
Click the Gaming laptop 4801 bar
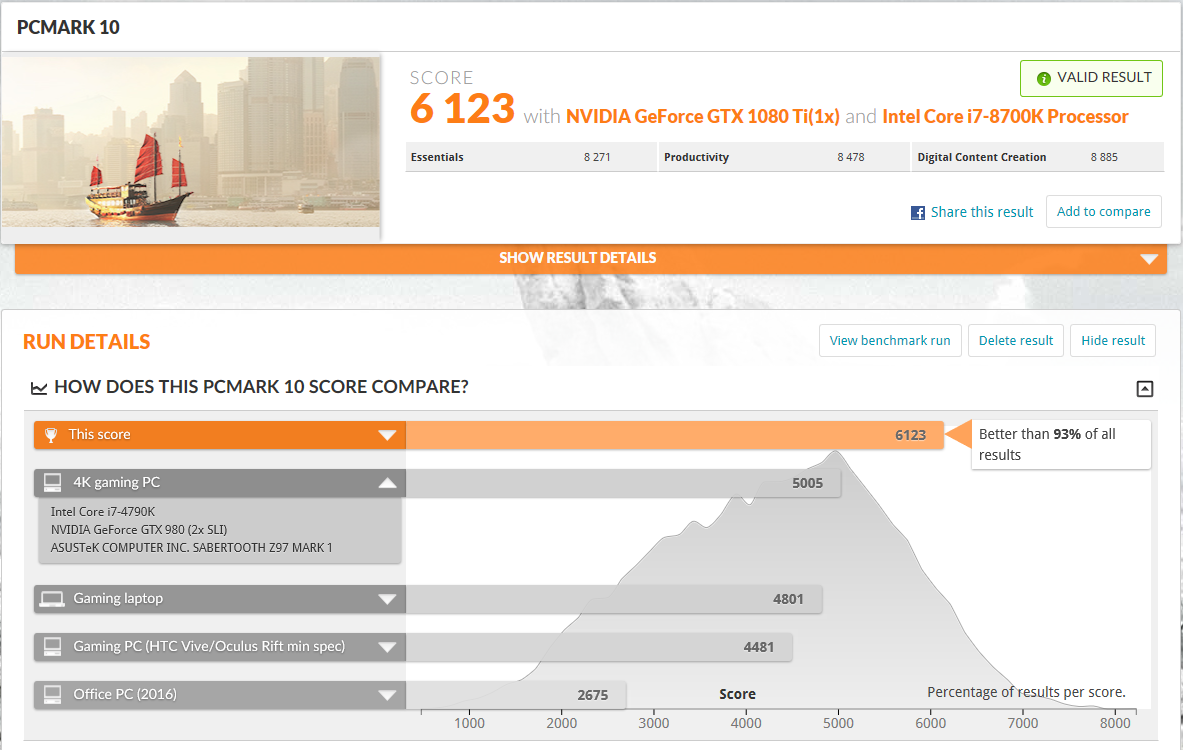(x=614, y=599)
